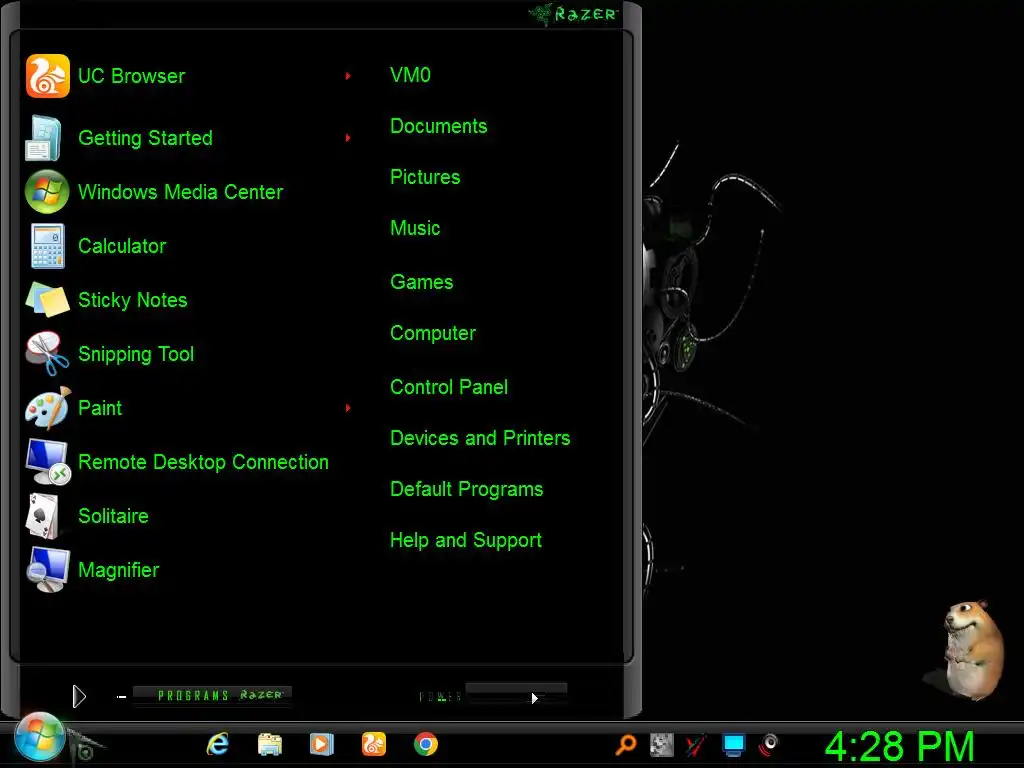Open the Control Panel
The height and width of the screenshot is (768, 1024).
coord(449,387)
